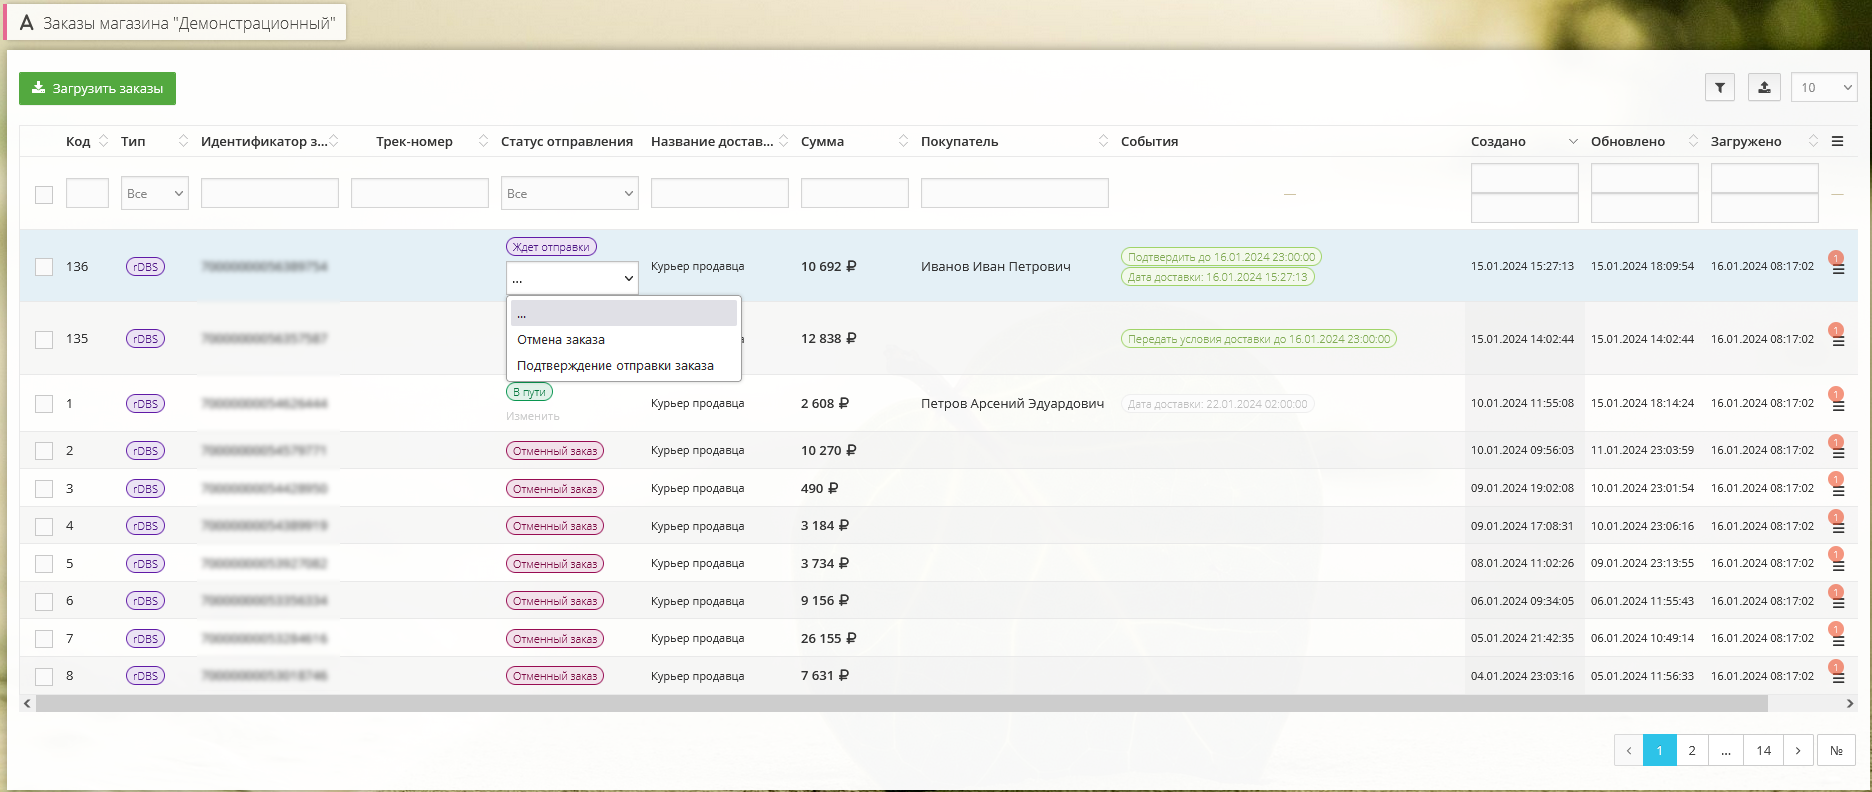Viewport: 1872px width, 792px height.
Task: Toggle the select-all checkbox in filter row
Action: coord(44,194)
